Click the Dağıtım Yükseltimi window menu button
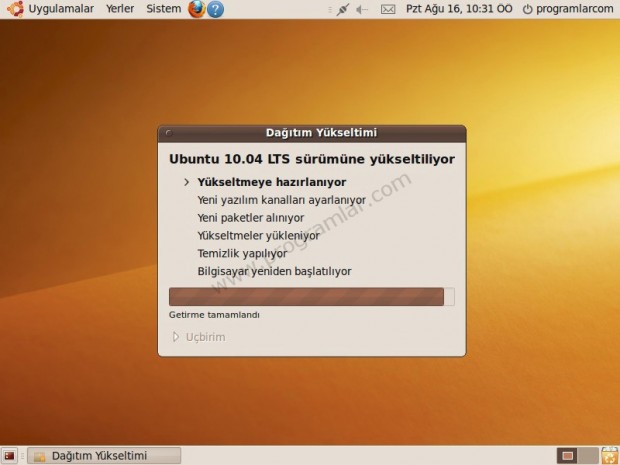Screen dimensions: 620x465 pos(169,133)
